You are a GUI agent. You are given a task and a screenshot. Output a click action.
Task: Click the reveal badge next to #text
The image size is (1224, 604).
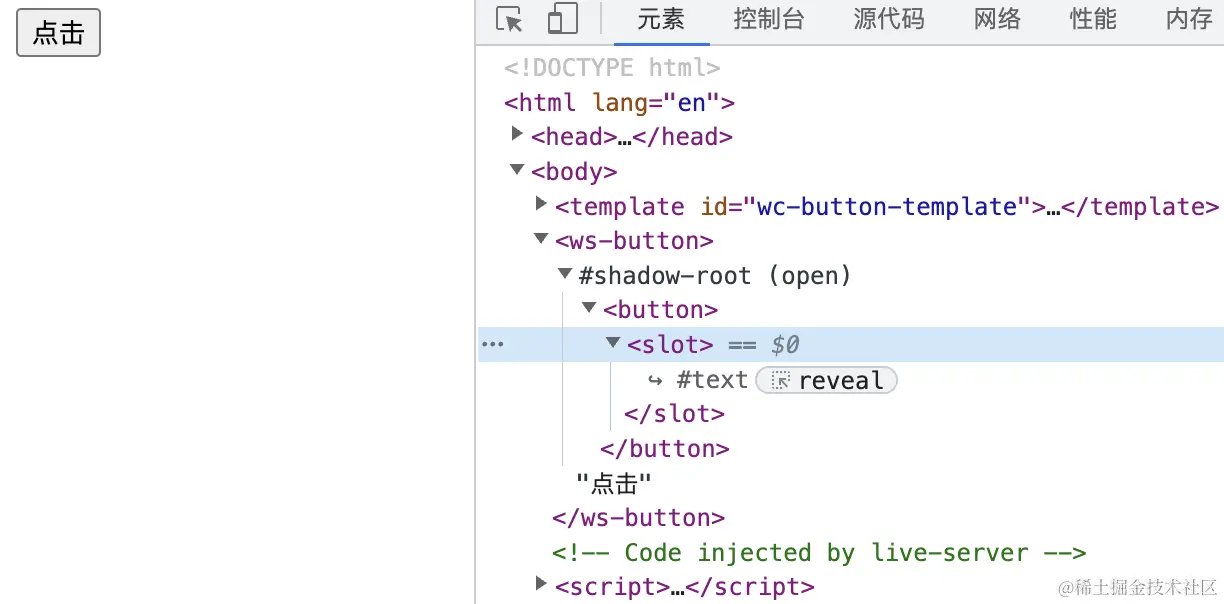pos(827,380)
